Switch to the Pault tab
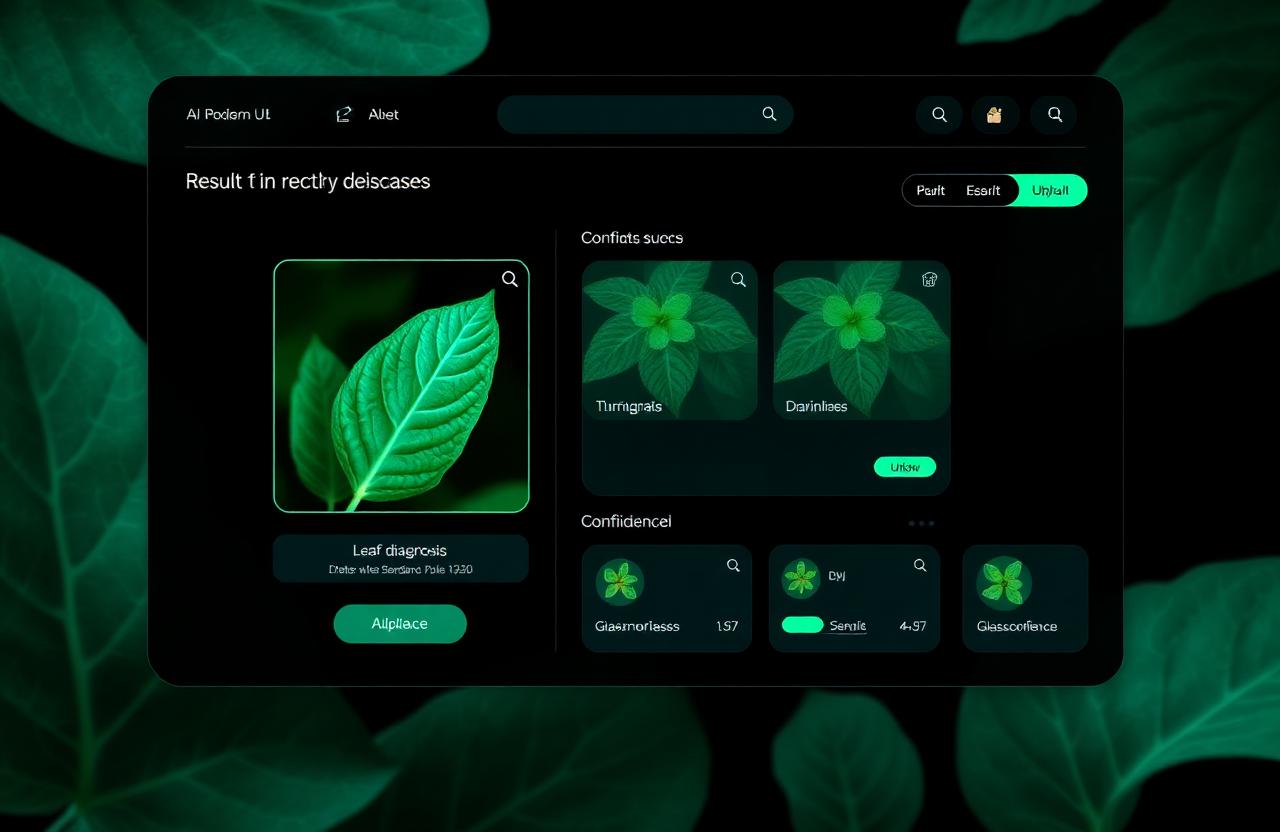The width and height of the screenshot is (1280, 832). click(x=930, y=190)
